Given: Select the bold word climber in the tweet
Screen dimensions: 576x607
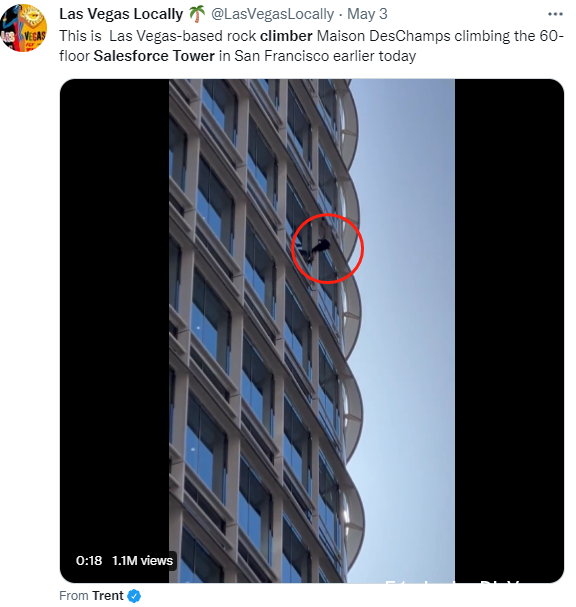Looking at the screenshot, I should coord(286,36).
